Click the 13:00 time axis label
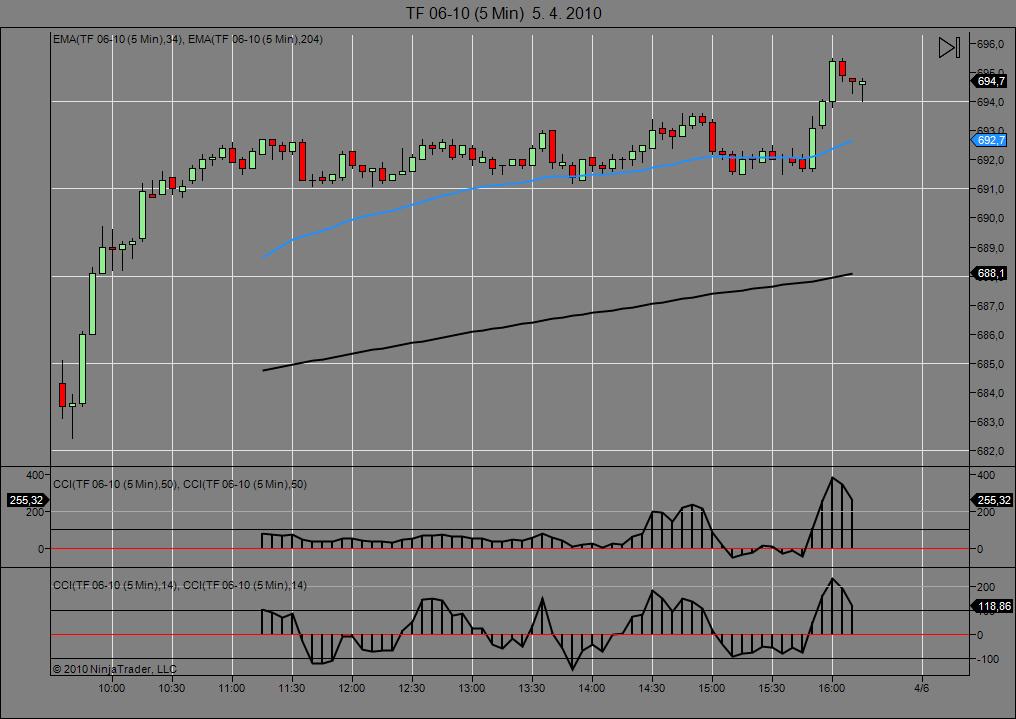This screenshot has height=719, width=1016. point(472,688)
